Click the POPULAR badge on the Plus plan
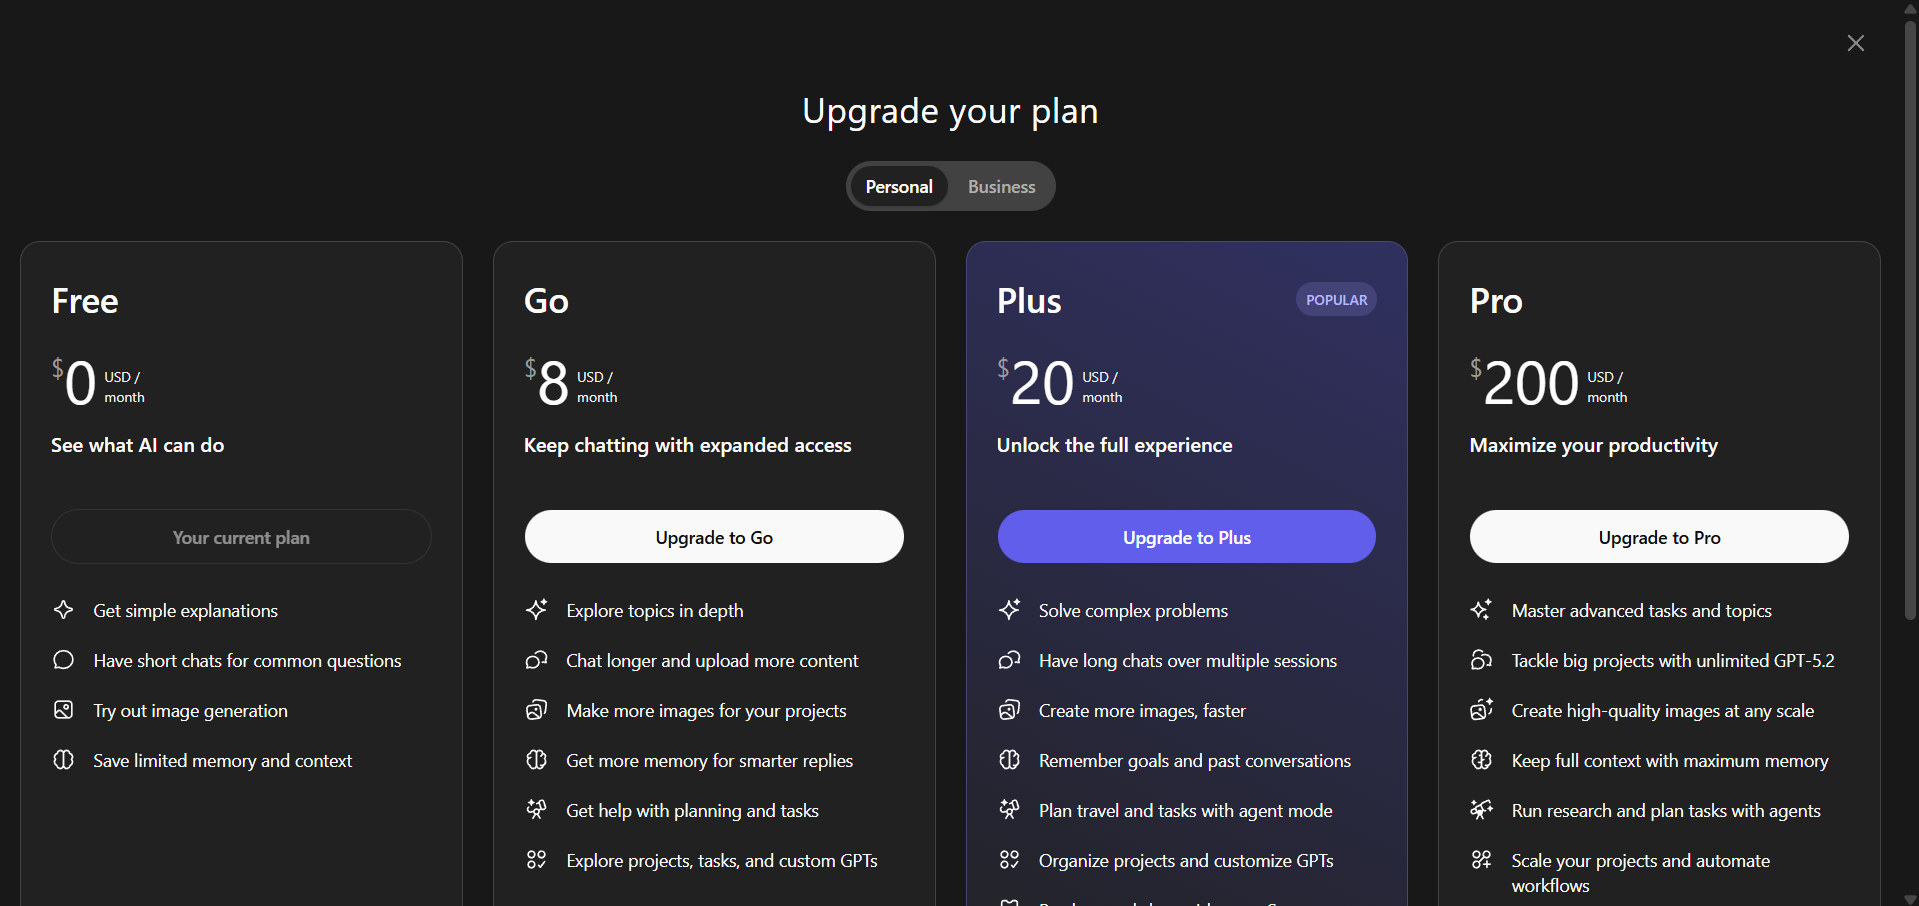 coord(1335,299)
